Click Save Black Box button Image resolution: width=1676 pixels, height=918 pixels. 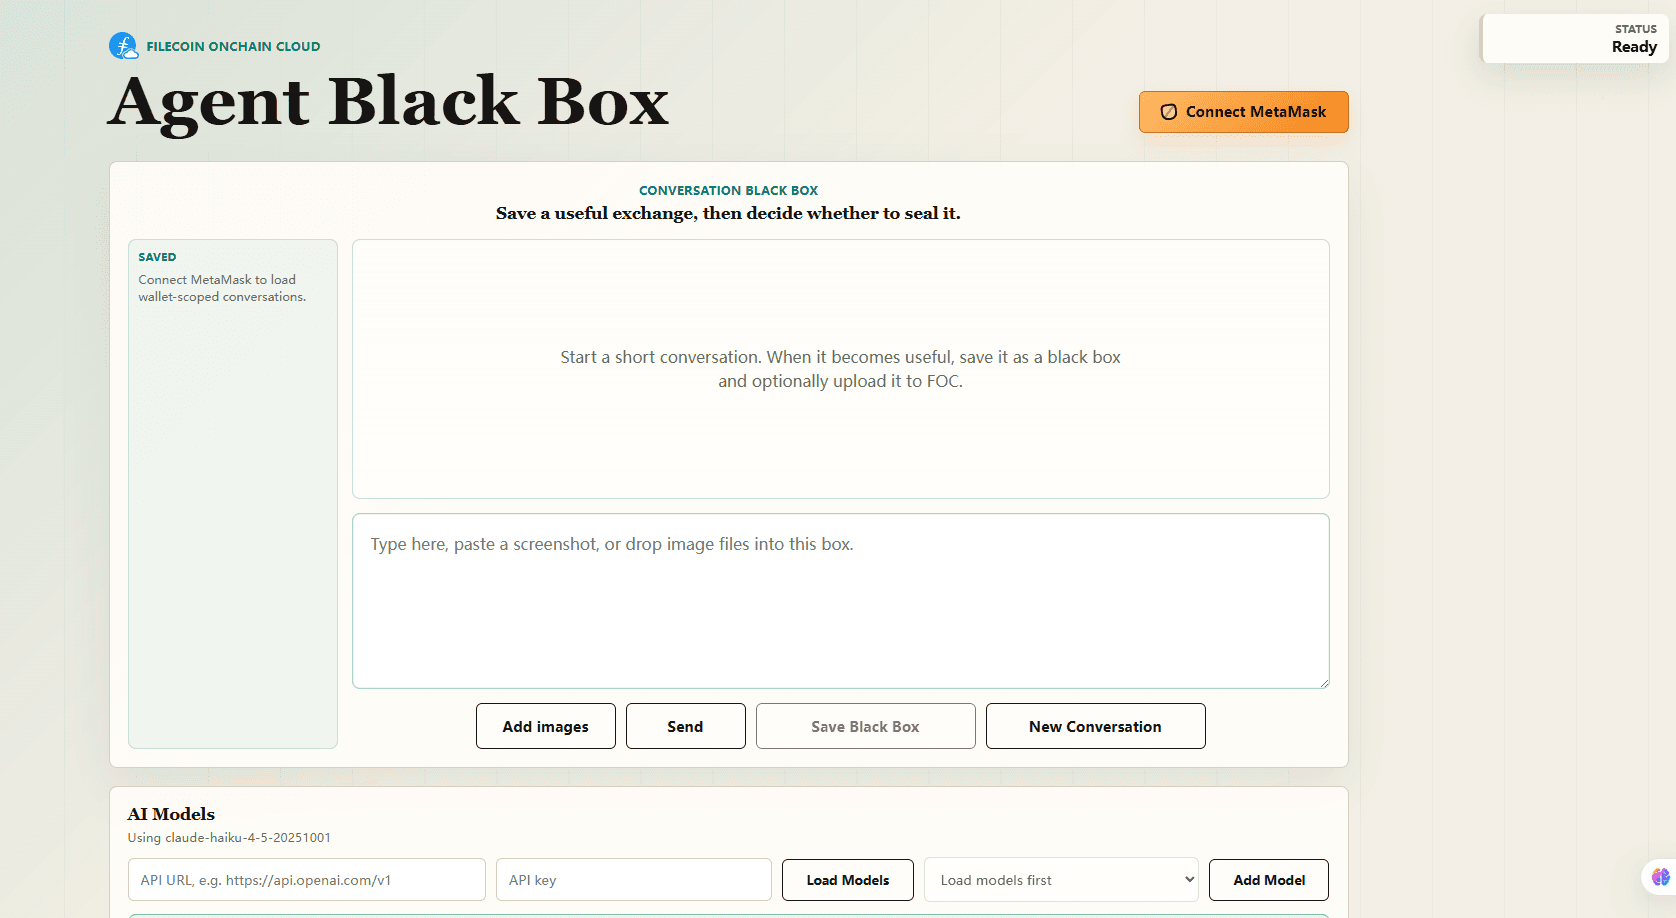point(865,726)
